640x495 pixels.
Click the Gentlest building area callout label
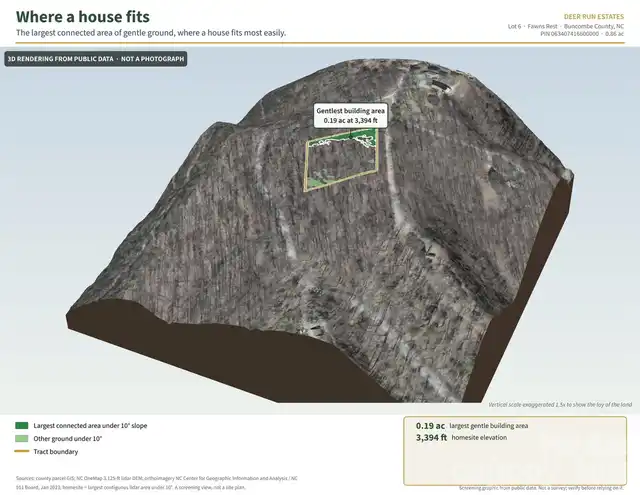click(x=351, y=115)
